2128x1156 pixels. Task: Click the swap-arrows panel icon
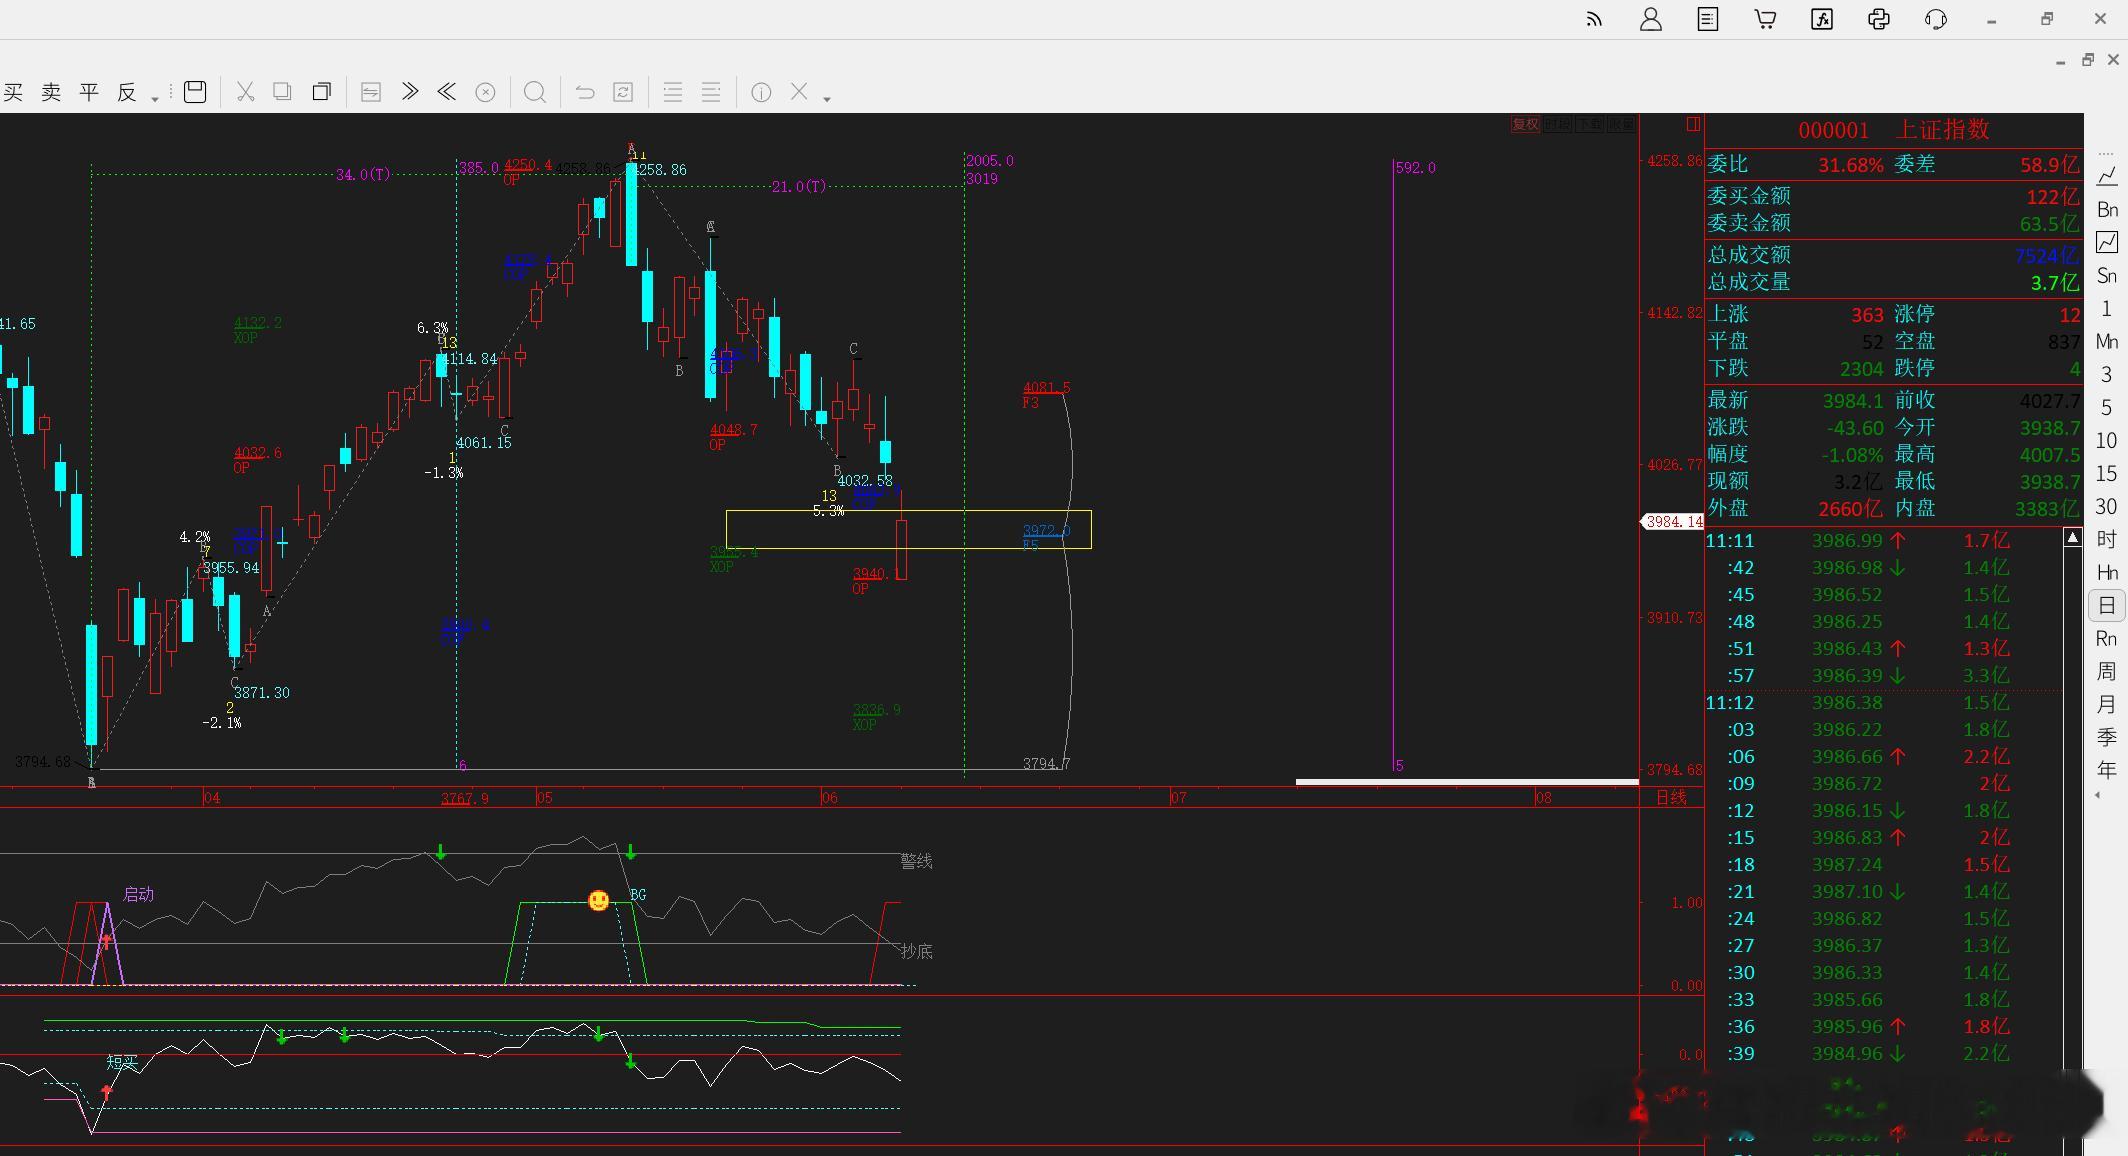(371, 92)
